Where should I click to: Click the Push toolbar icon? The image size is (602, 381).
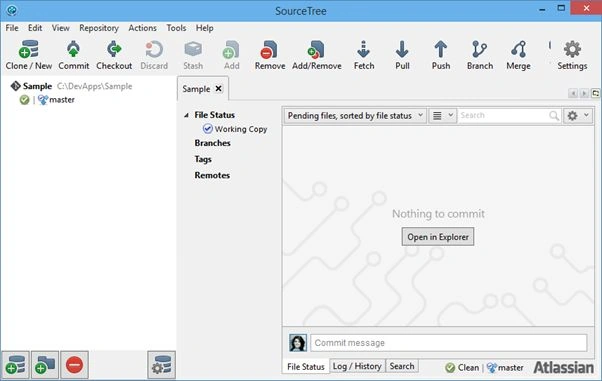point(441,49)
